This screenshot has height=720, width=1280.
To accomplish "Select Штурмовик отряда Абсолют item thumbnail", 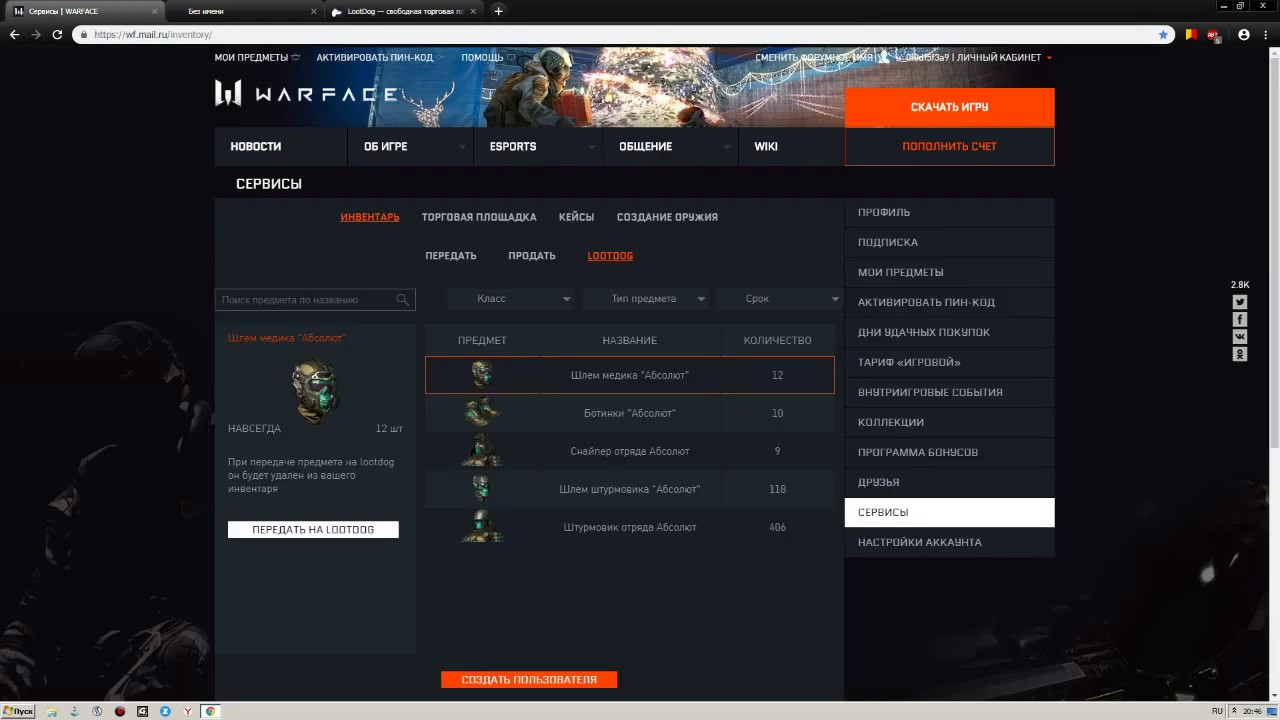I will tap(482, 527).
